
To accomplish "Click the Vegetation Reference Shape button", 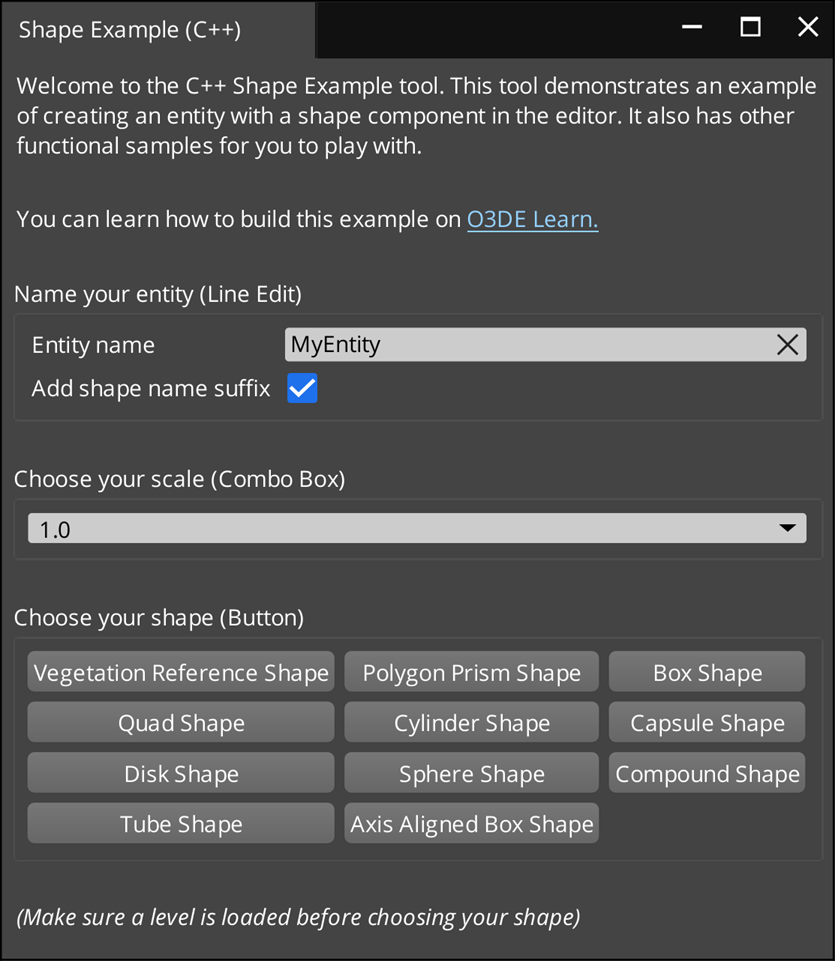I will click(x=181, y=673).
